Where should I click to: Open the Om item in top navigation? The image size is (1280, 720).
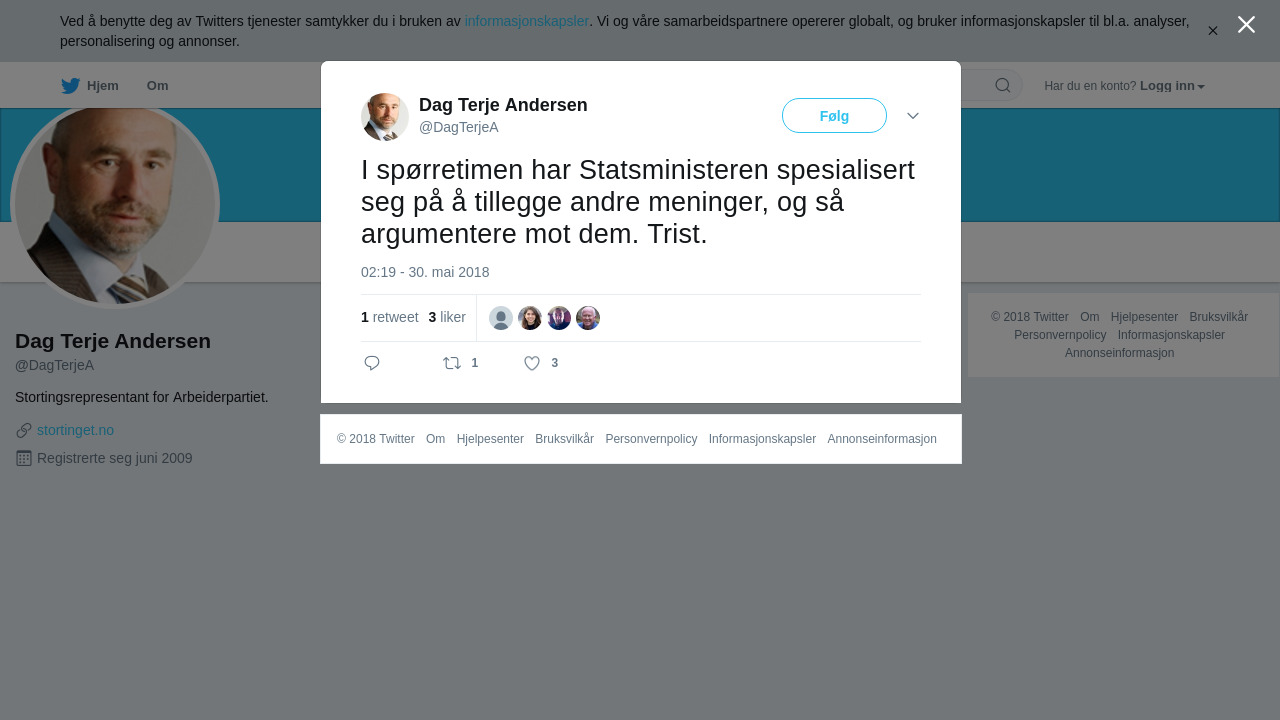[157, 86]
